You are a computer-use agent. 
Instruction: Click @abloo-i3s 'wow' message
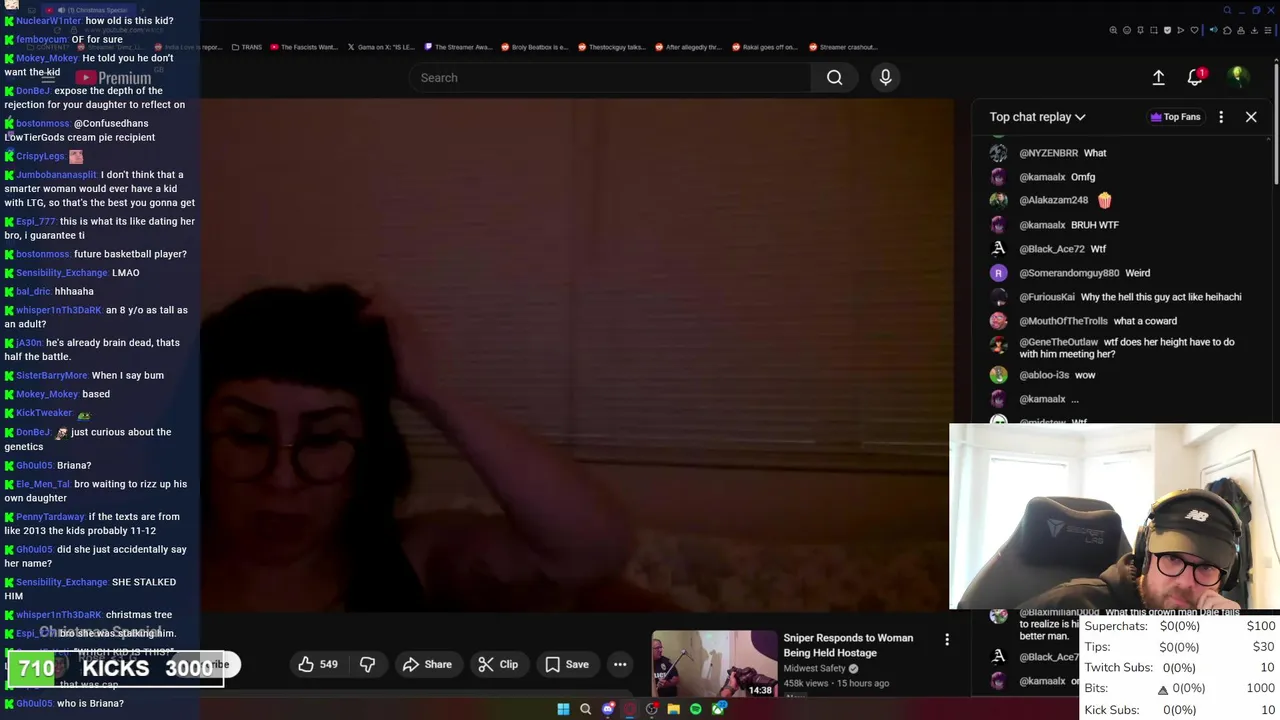tap(1057, 375)
